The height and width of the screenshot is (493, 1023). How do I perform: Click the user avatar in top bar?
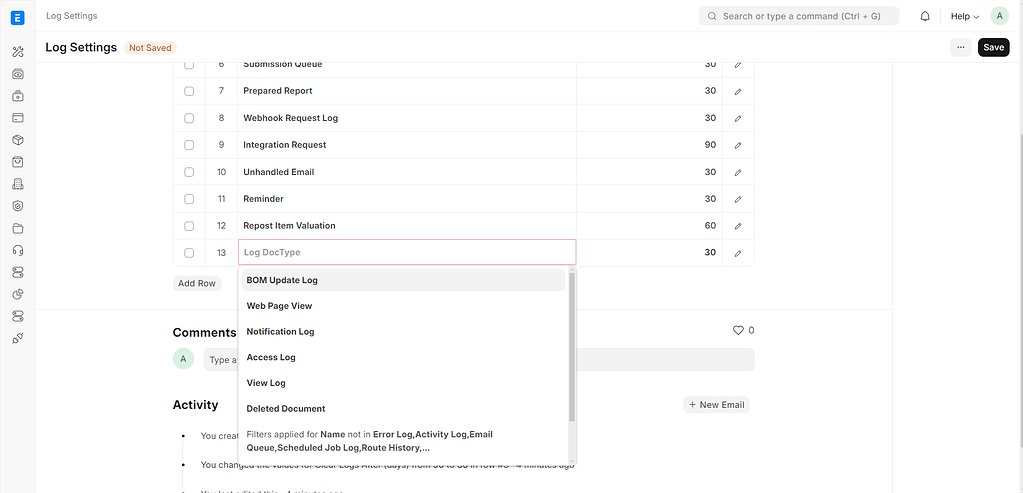tap(999, 16)
